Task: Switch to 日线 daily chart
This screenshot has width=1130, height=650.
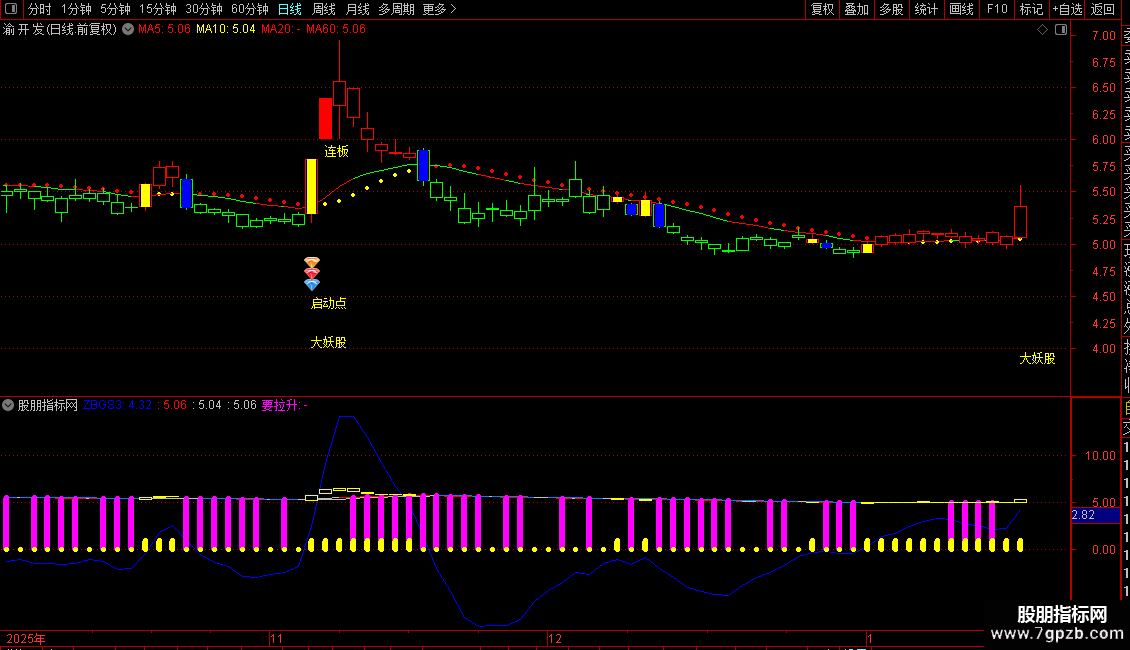Action: [290, 9]
